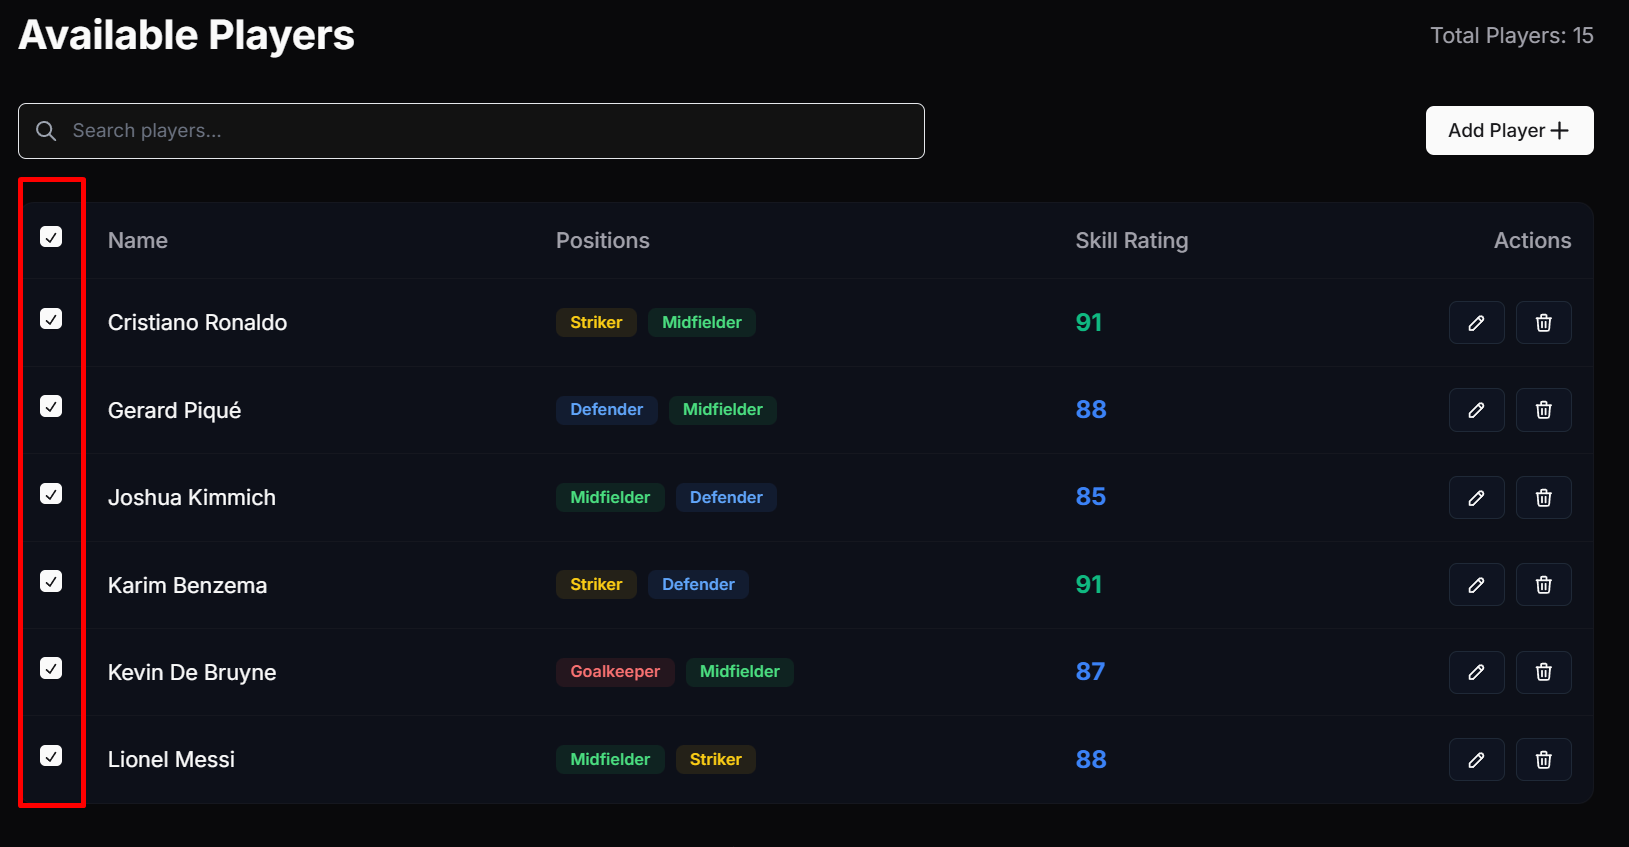
Task: Click Midfielder tag in Lionel Messi row
Action: click(x=610, y=759)
